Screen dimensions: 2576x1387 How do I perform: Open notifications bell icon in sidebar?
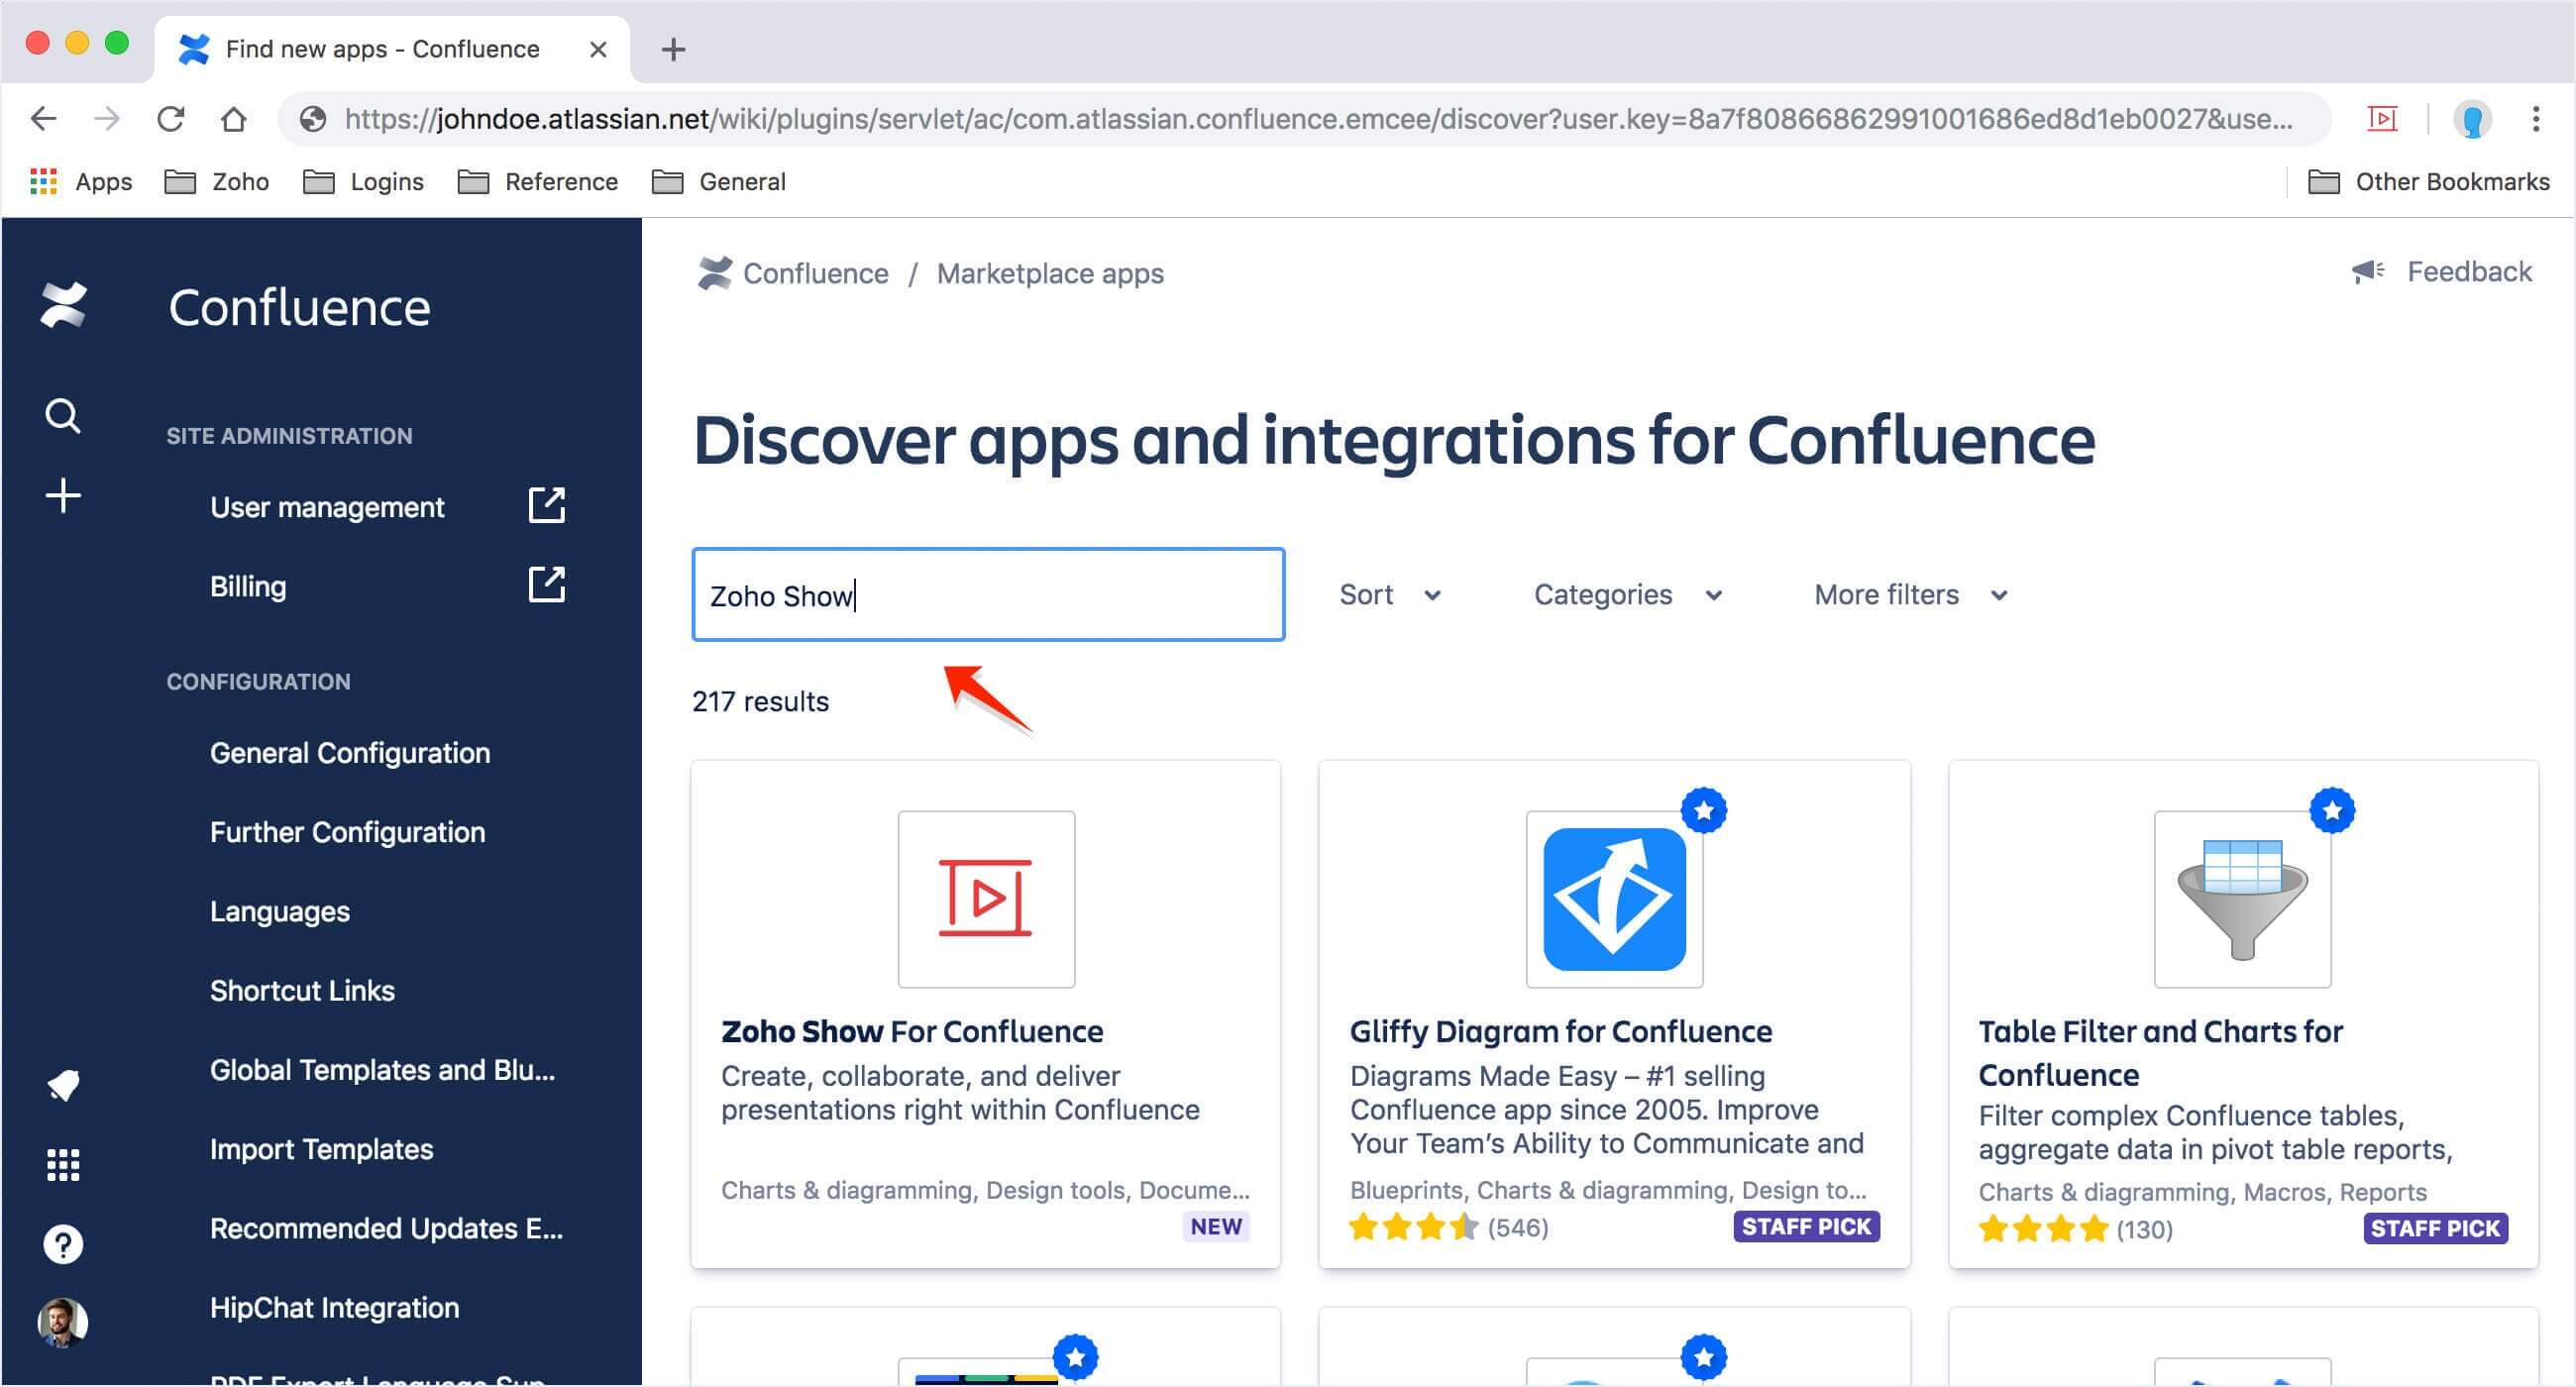(x=63, y=1085)
